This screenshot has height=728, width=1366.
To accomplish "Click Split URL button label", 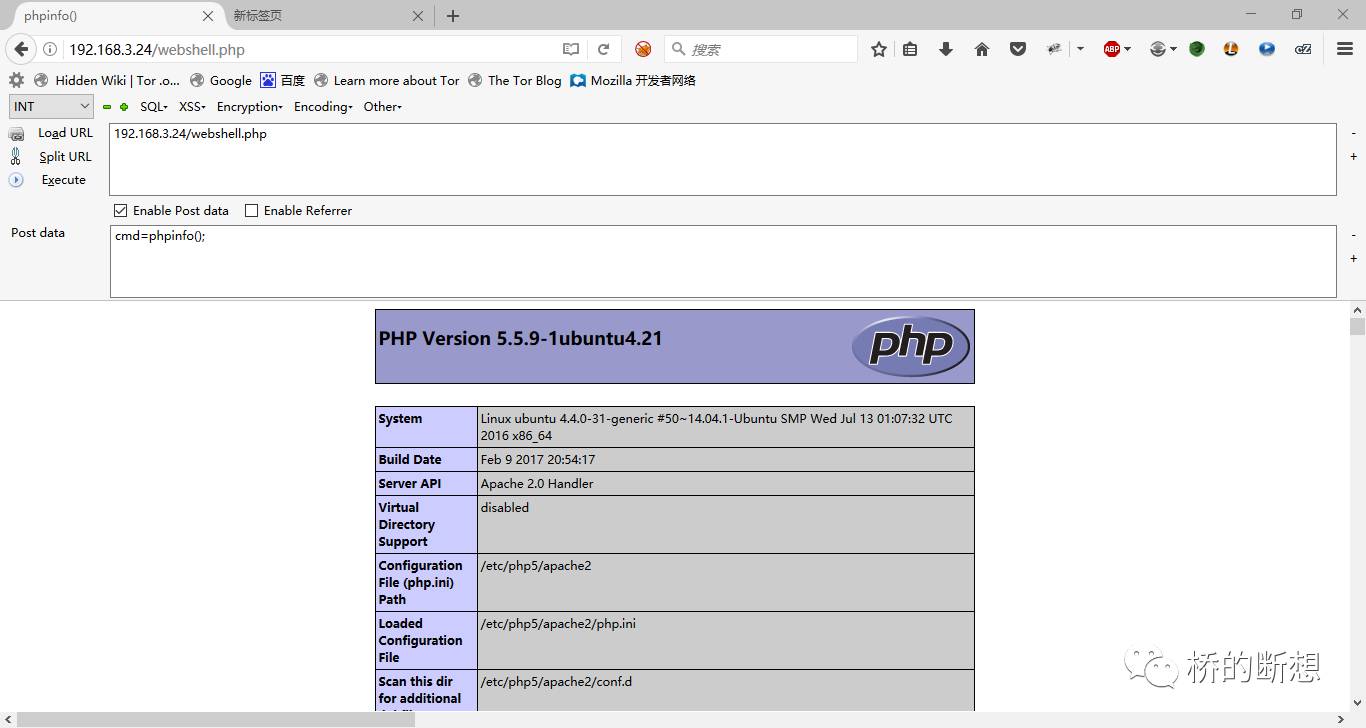I will coord(66,156).
